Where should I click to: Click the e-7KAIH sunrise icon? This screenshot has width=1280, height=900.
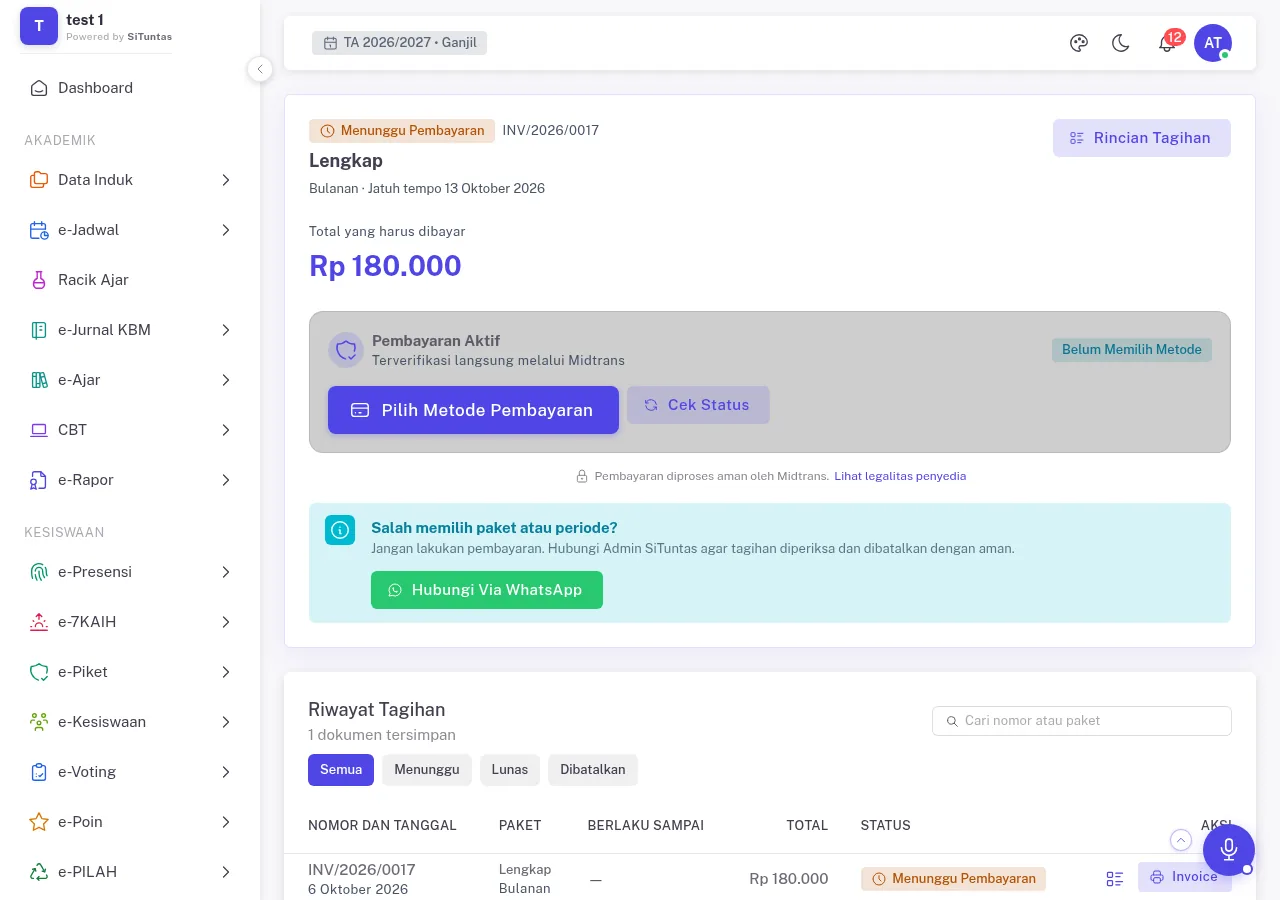pos(39,622)
